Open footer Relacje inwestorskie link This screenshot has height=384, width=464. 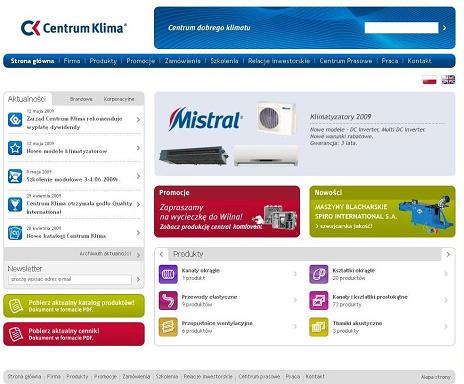[208, 377]
